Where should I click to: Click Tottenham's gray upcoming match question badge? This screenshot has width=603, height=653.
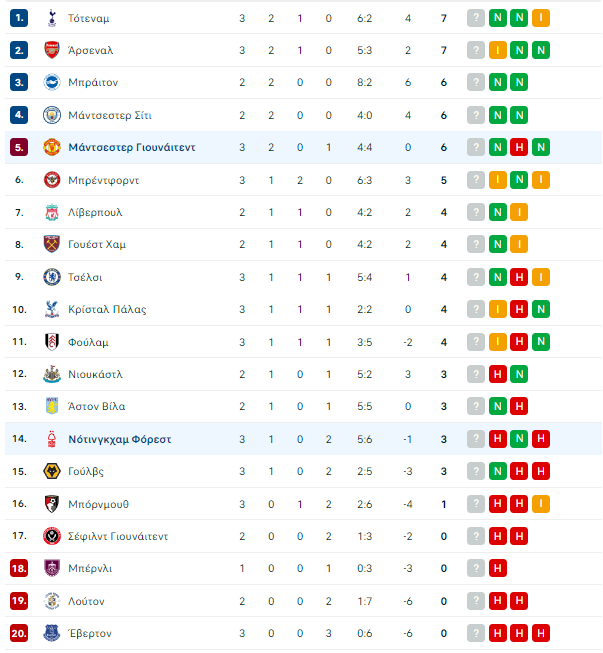coord(476,18)
